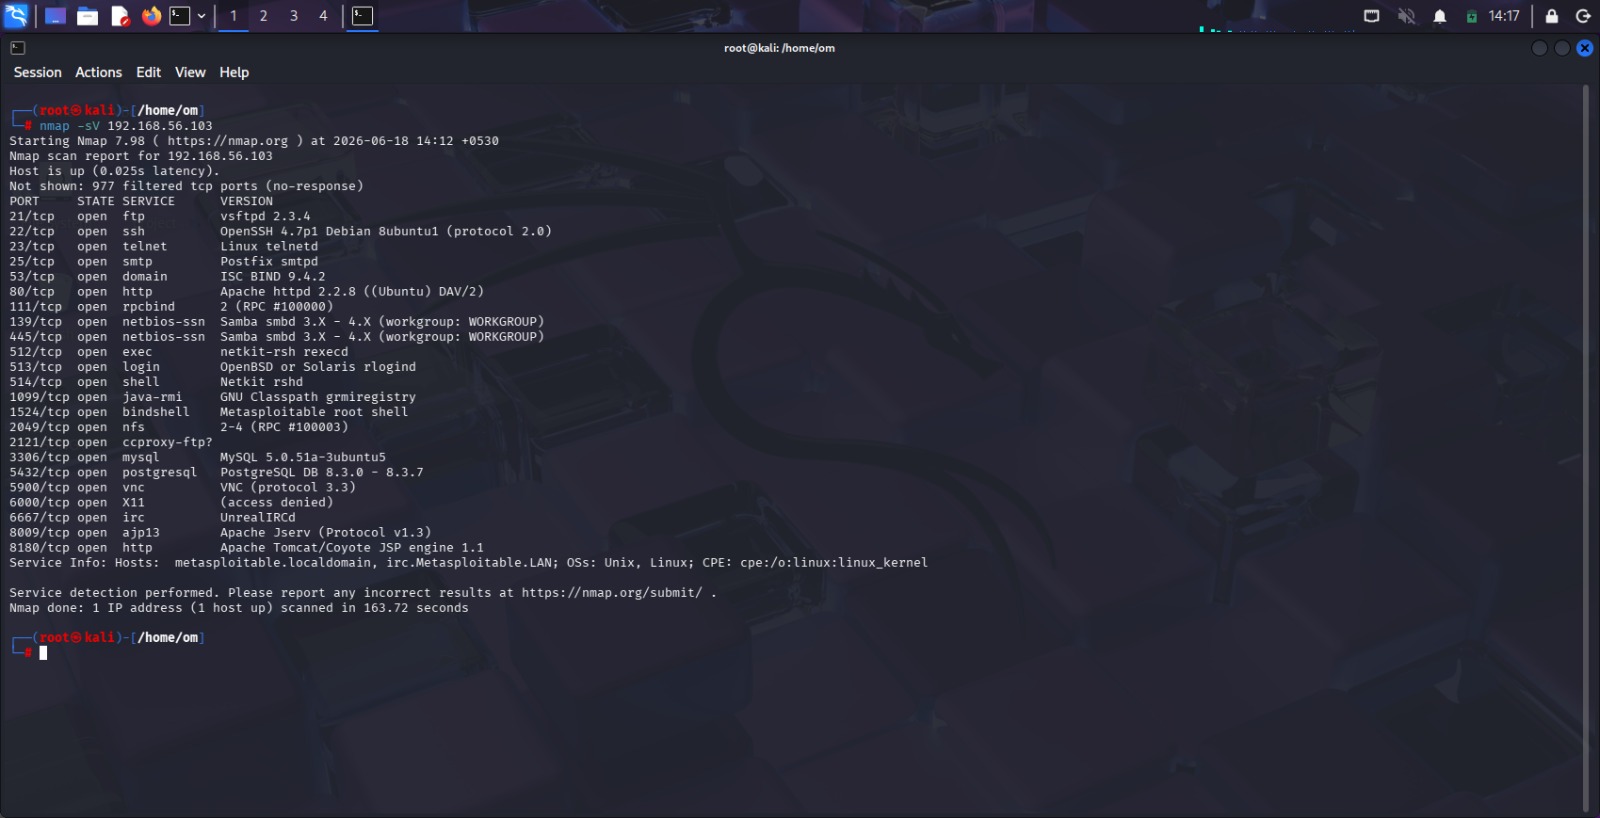This screenshot has height=818, width=1600.
Task: Open the notifications bell icon
Action: coord(1440,16)
